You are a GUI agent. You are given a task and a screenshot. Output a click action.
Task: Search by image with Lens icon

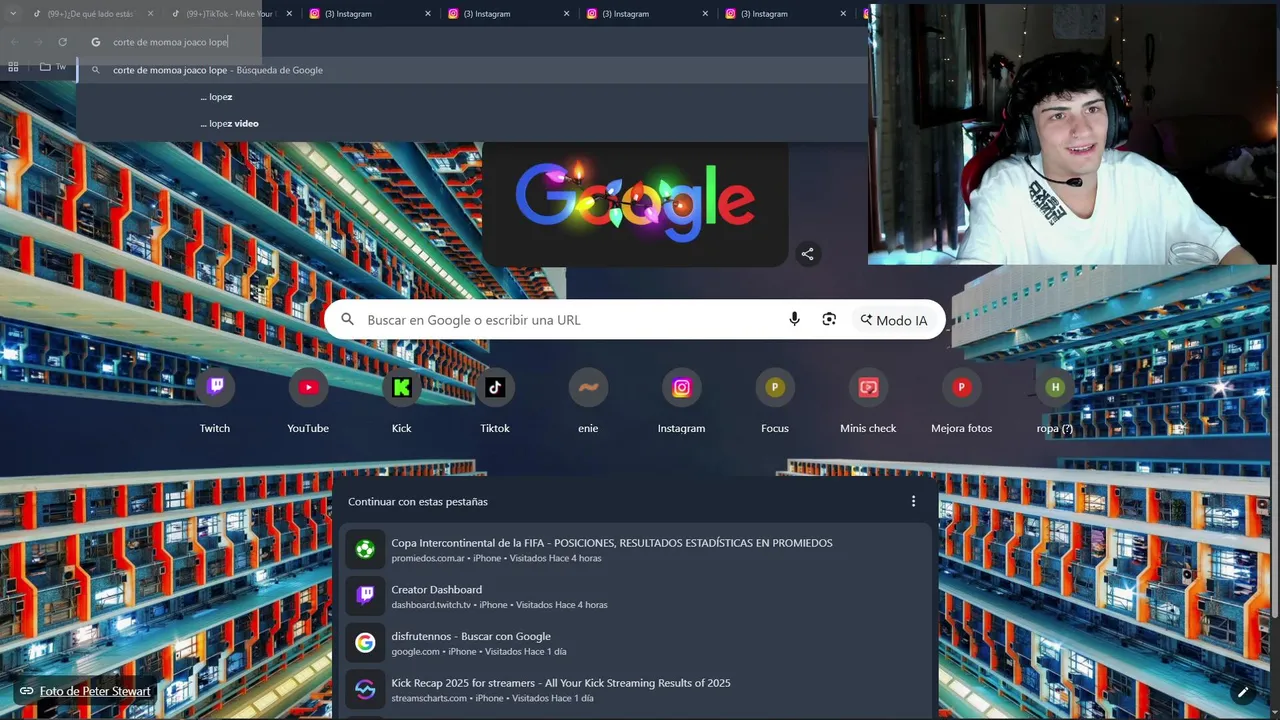tap(829, 319)
